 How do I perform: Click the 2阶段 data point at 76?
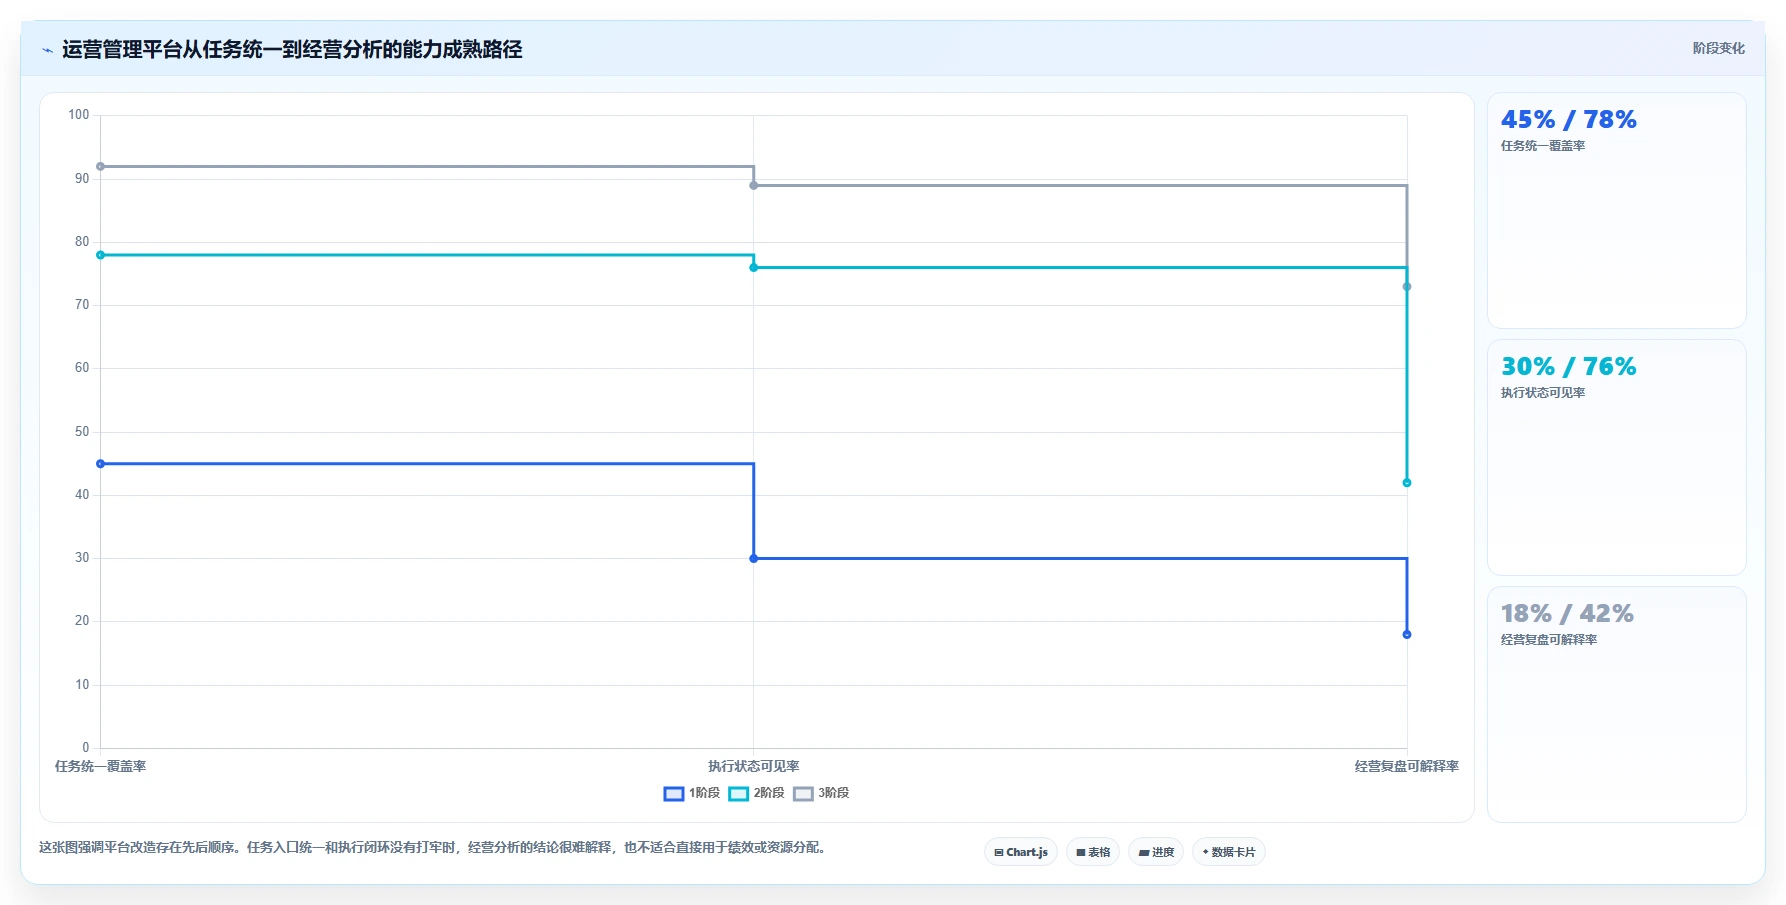click(x=754, y=268)
